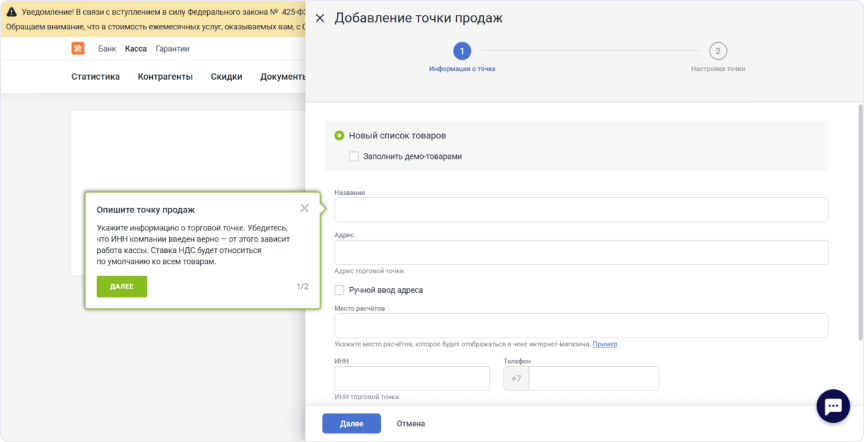Open the Скидки section
Screen dimensions: 864x442
(x=226, y=76)
